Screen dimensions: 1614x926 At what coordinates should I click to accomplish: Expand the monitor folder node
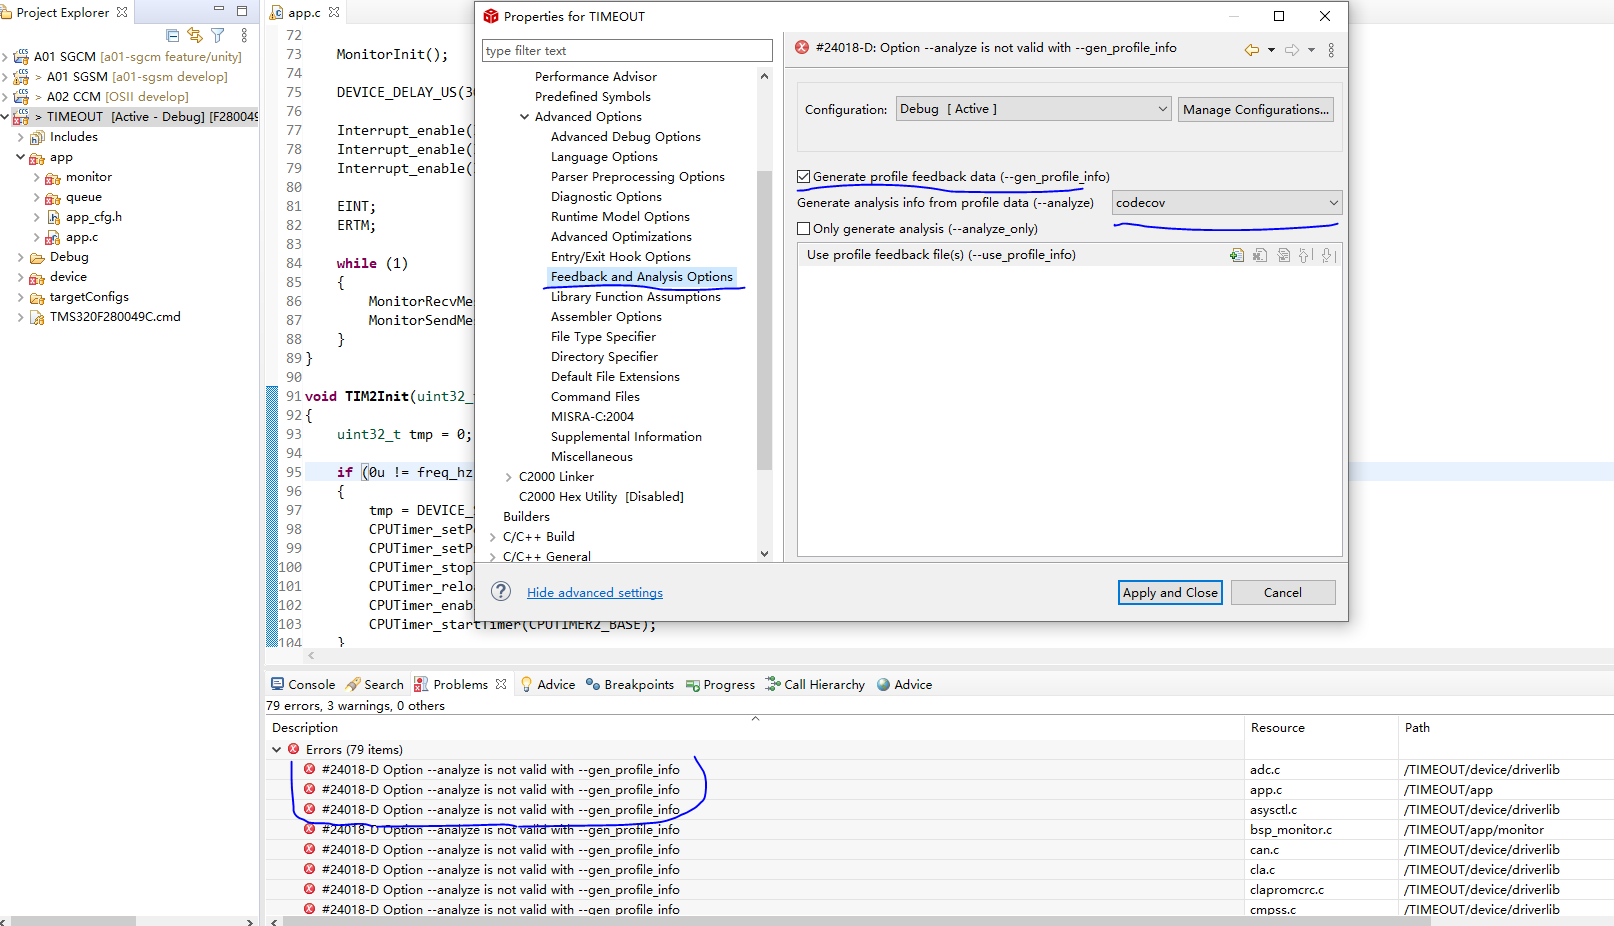36,177
